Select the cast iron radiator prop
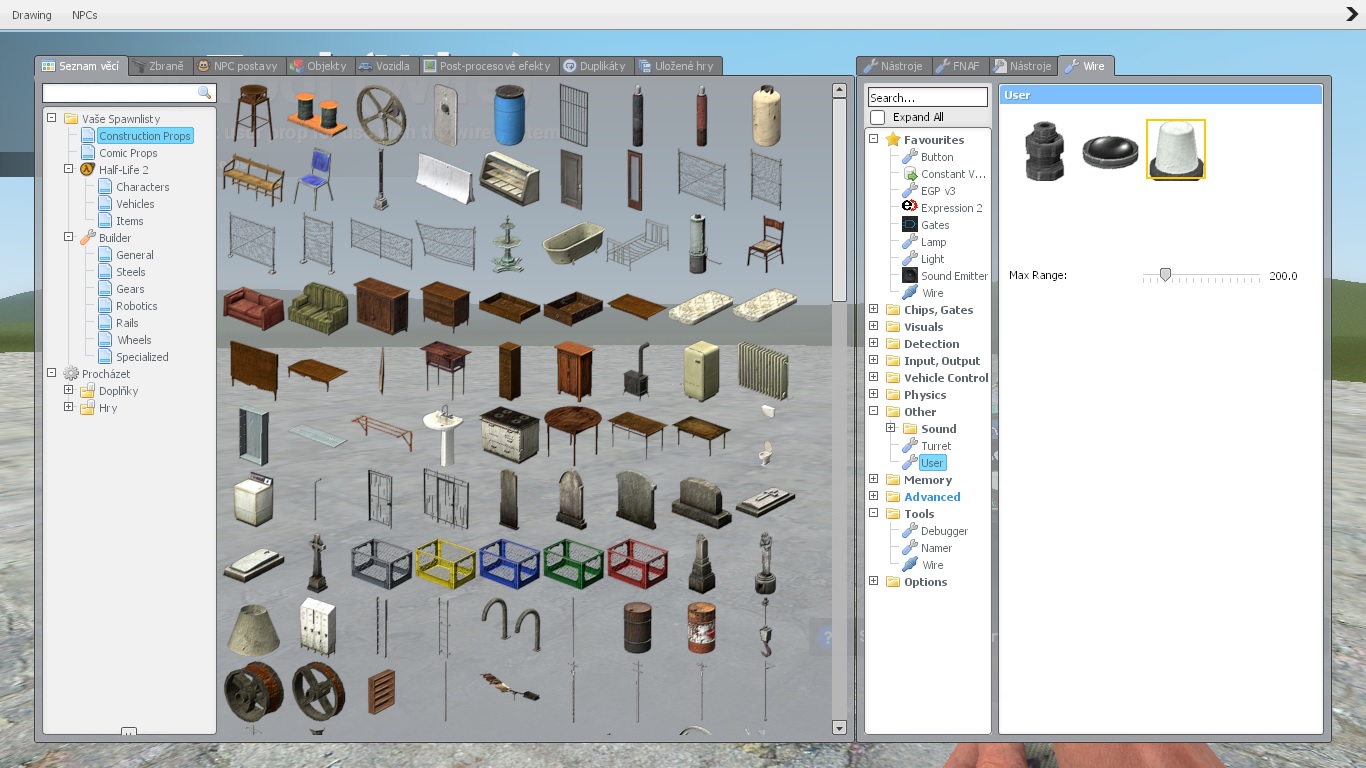1366x768 pixels. [x=765, y=370]
